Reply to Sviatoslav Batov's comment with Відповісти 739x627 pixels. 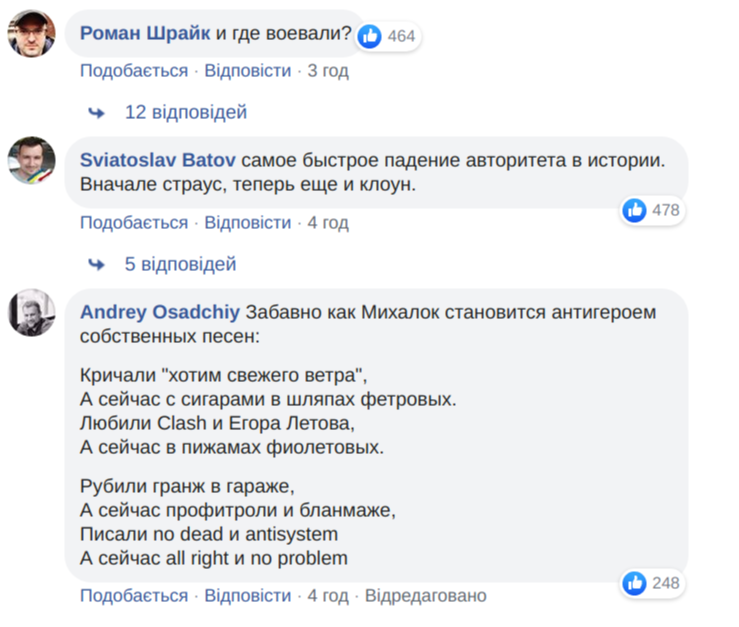click(248, 222)
